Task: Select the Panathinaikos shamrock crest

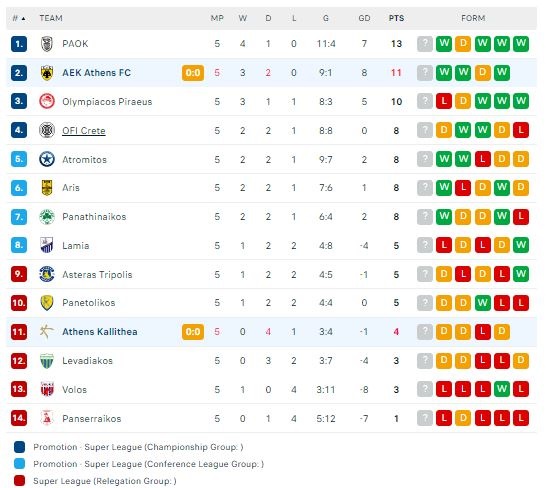Action: (47, 217)
